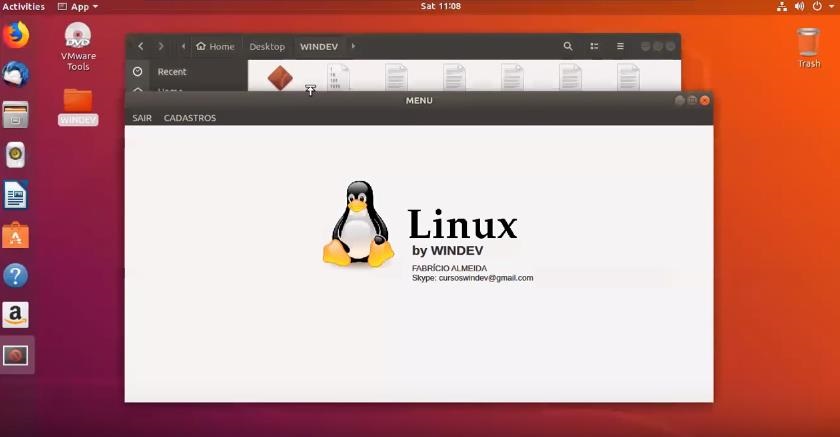Open system menu dropdown arrow in top bar

point(831,6)
